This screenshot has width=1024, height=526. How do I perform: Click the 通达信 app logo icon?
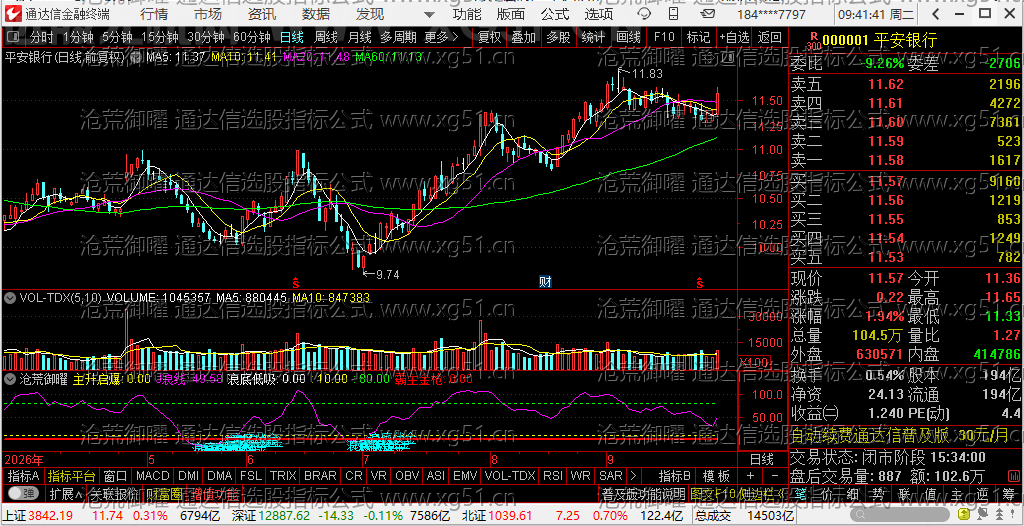(12, 14)
